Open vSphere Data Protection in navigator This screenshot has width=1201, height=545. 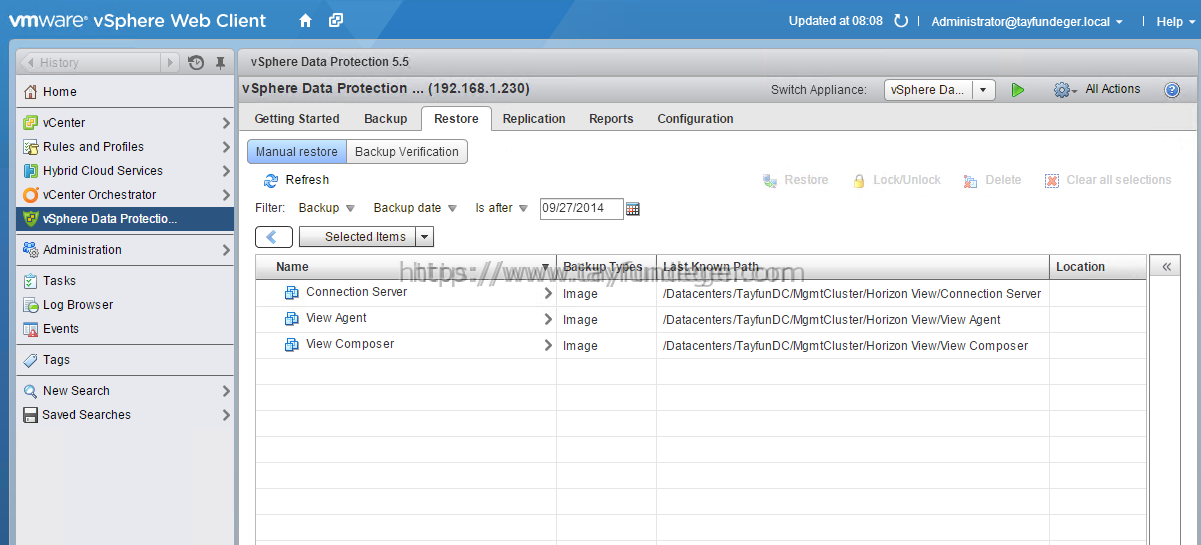coord(125,219)
